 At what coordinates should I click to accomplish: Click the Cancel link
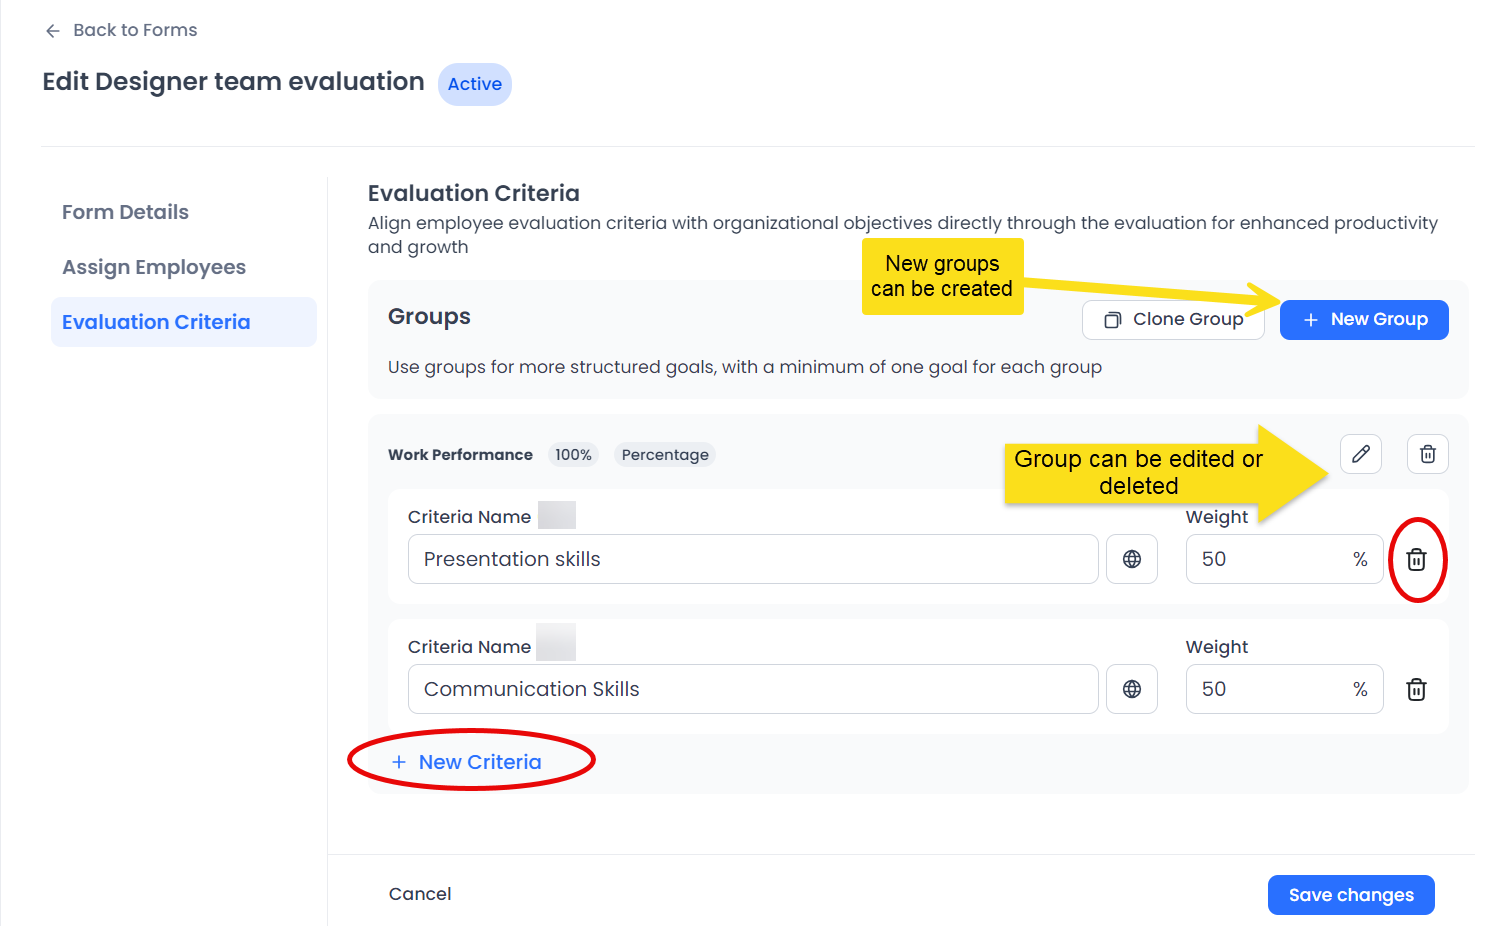point(420,893)
